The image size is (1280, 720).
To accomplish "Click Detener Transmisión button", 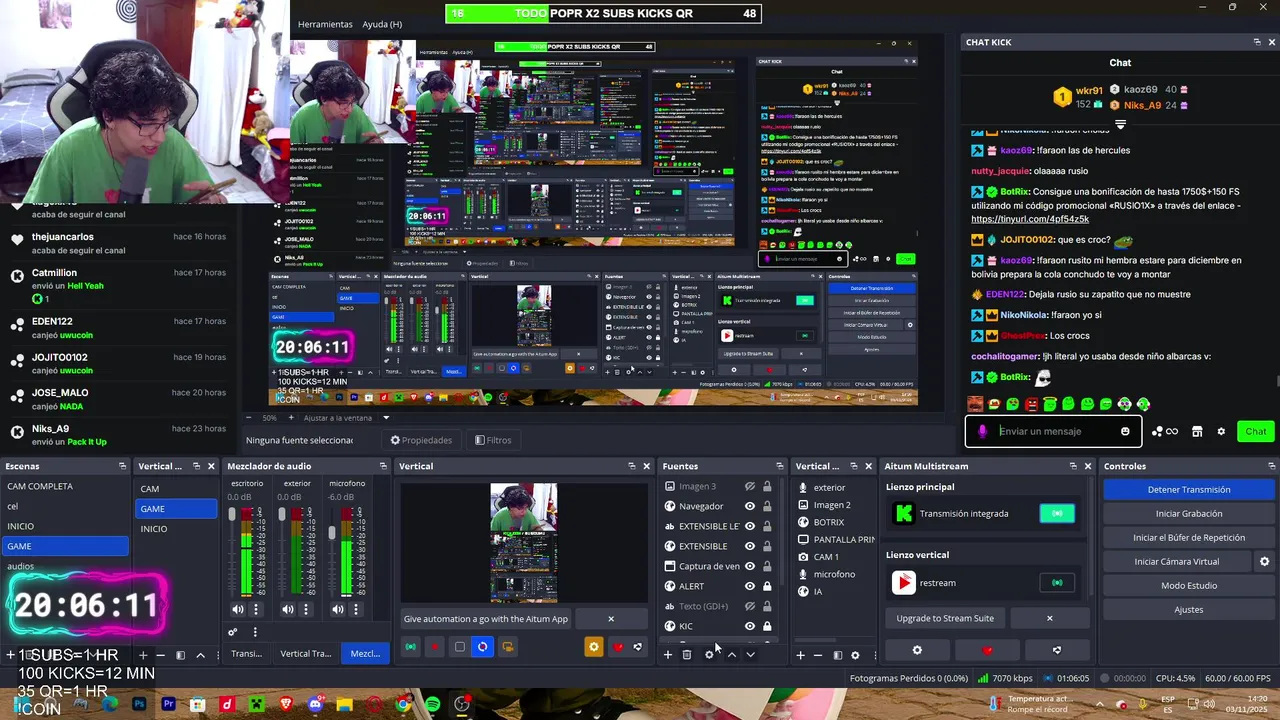I will (x=1189, y=489).
